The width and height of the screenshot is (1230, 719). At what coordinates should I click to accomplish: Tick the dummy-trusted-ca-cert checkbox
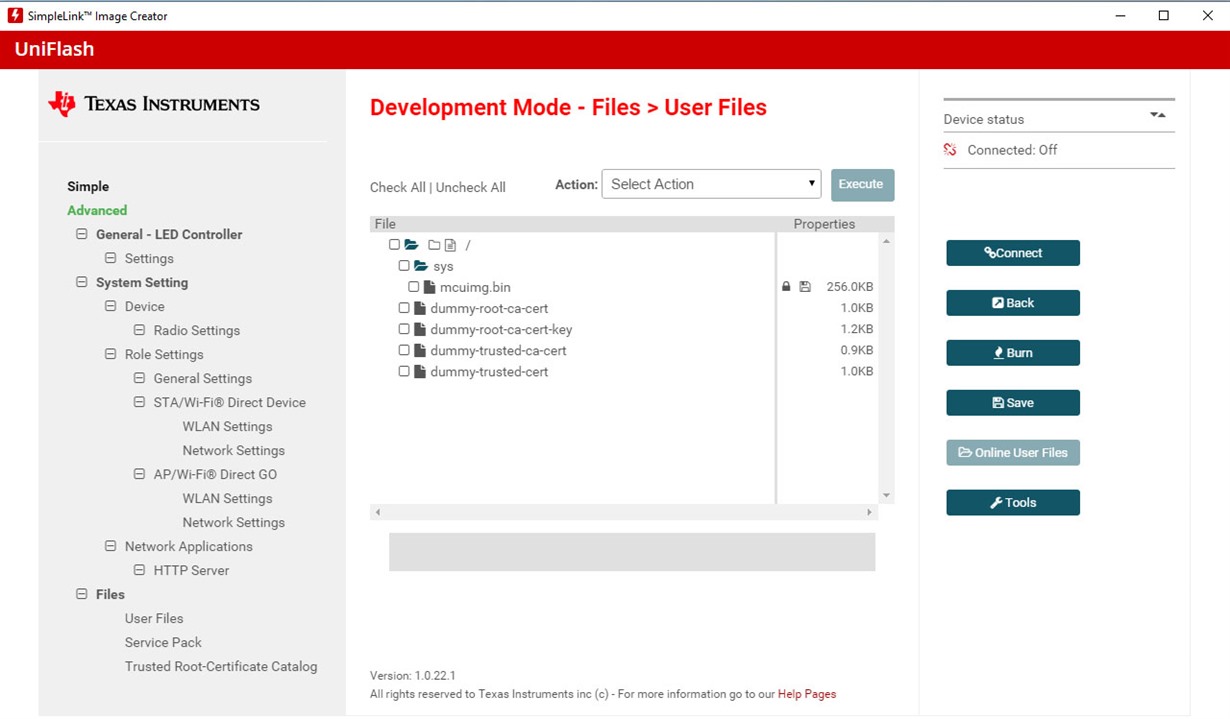coord(404,350)
